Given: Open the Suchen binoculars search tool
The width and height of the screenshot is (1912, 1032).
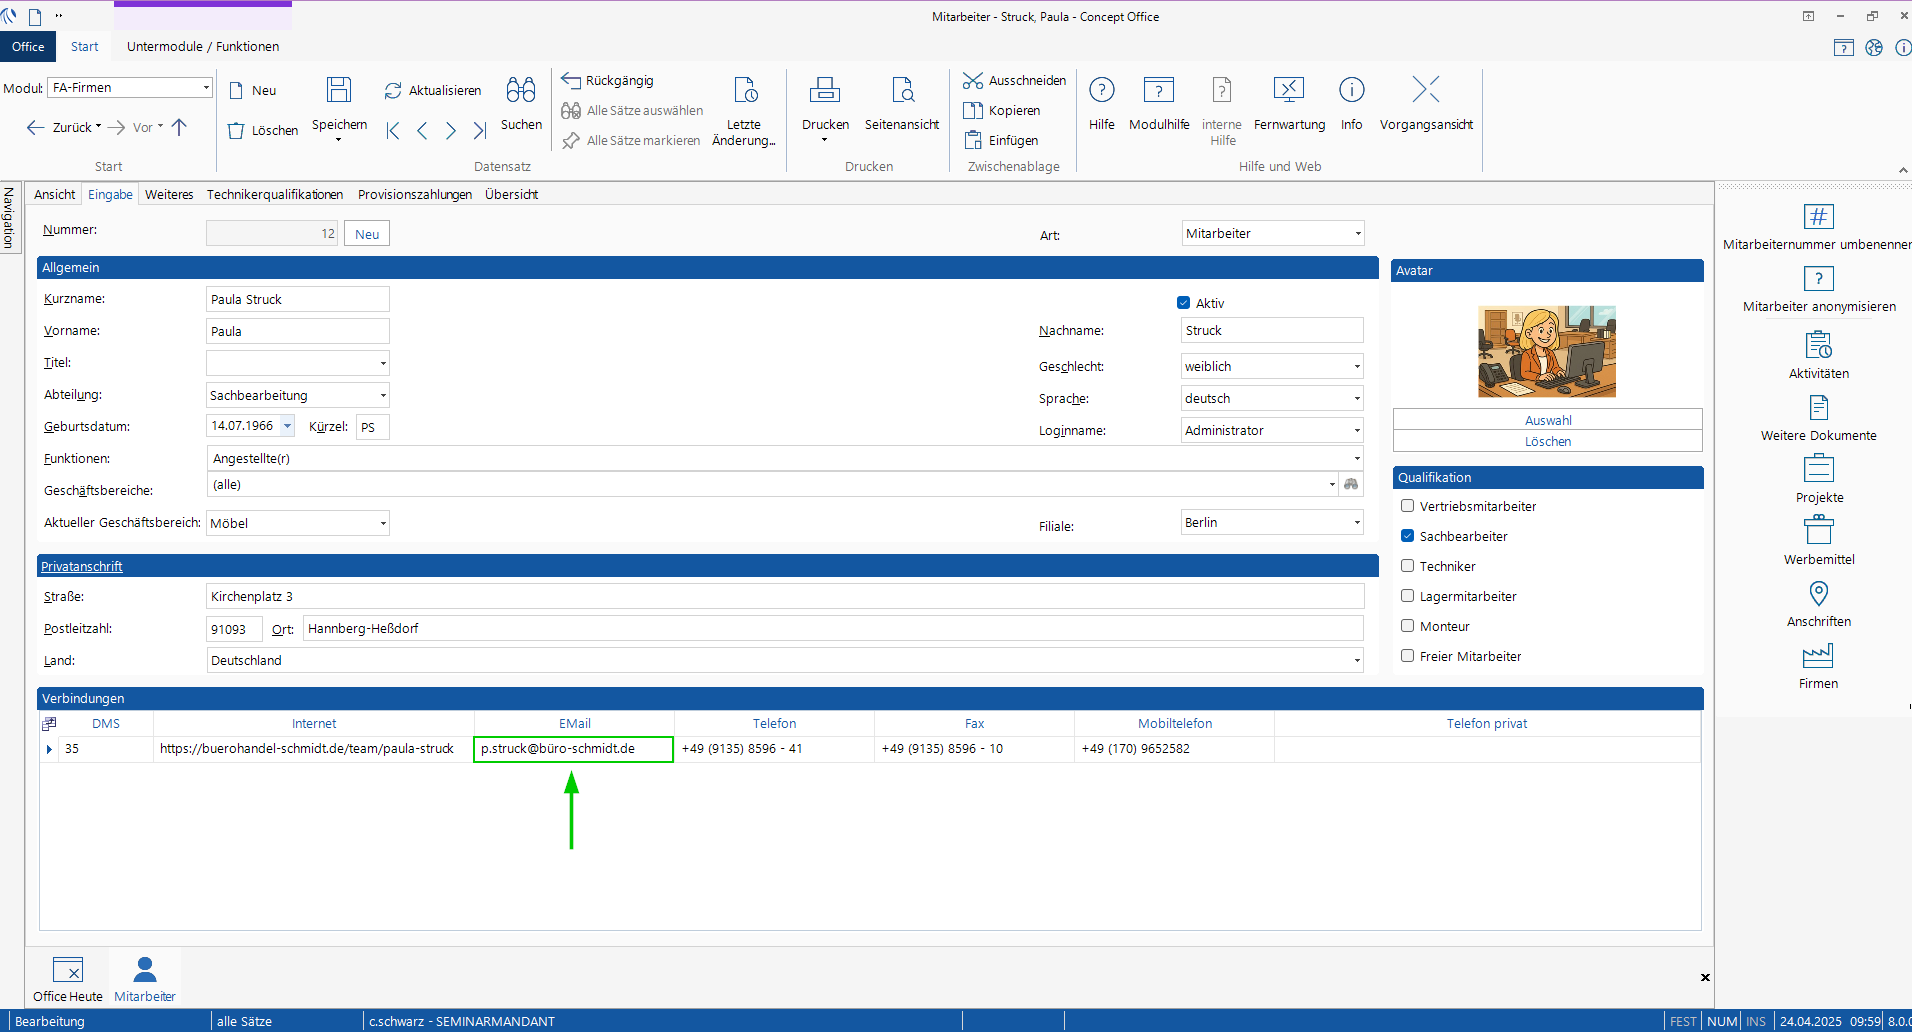Looking at the screenshot, I should pos(521,91).
